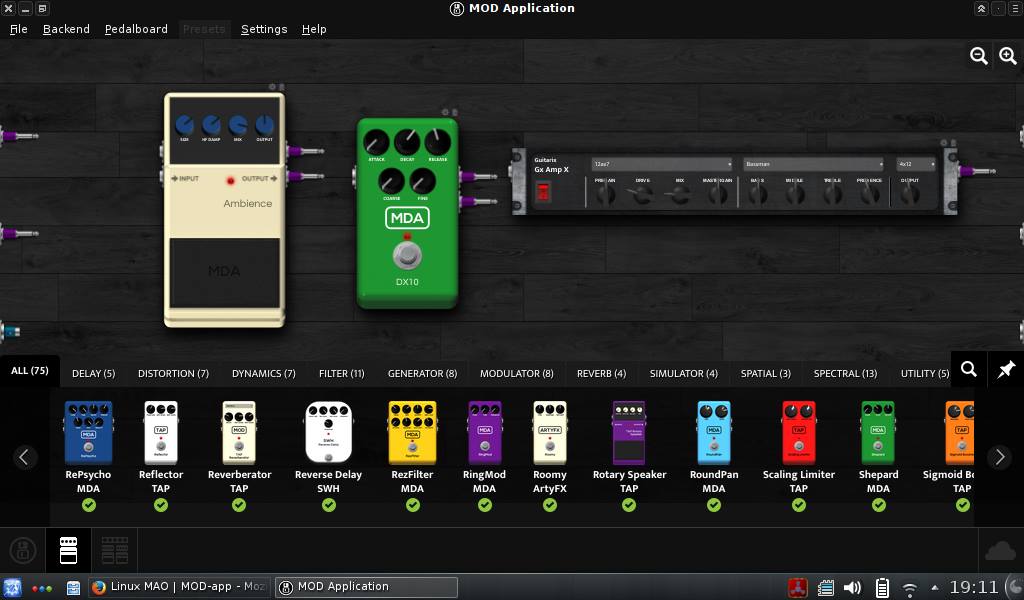Image resolution: width=1024 pixels, height=600 pixels.
Task: Click the MOD Application taskbar button
Action: pos(366,587)
